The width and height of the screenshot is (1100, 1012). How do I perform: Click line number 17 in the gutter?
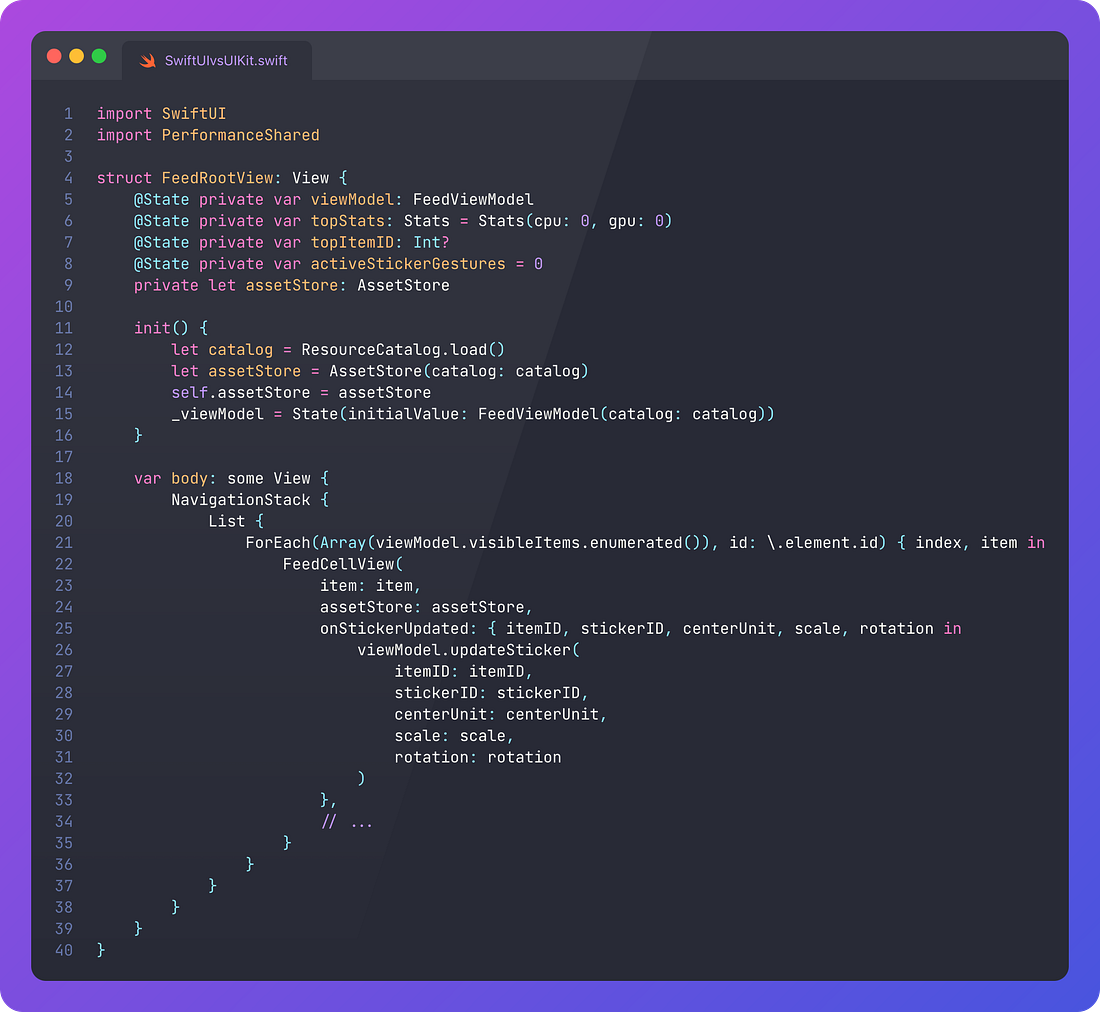(64, 457)
